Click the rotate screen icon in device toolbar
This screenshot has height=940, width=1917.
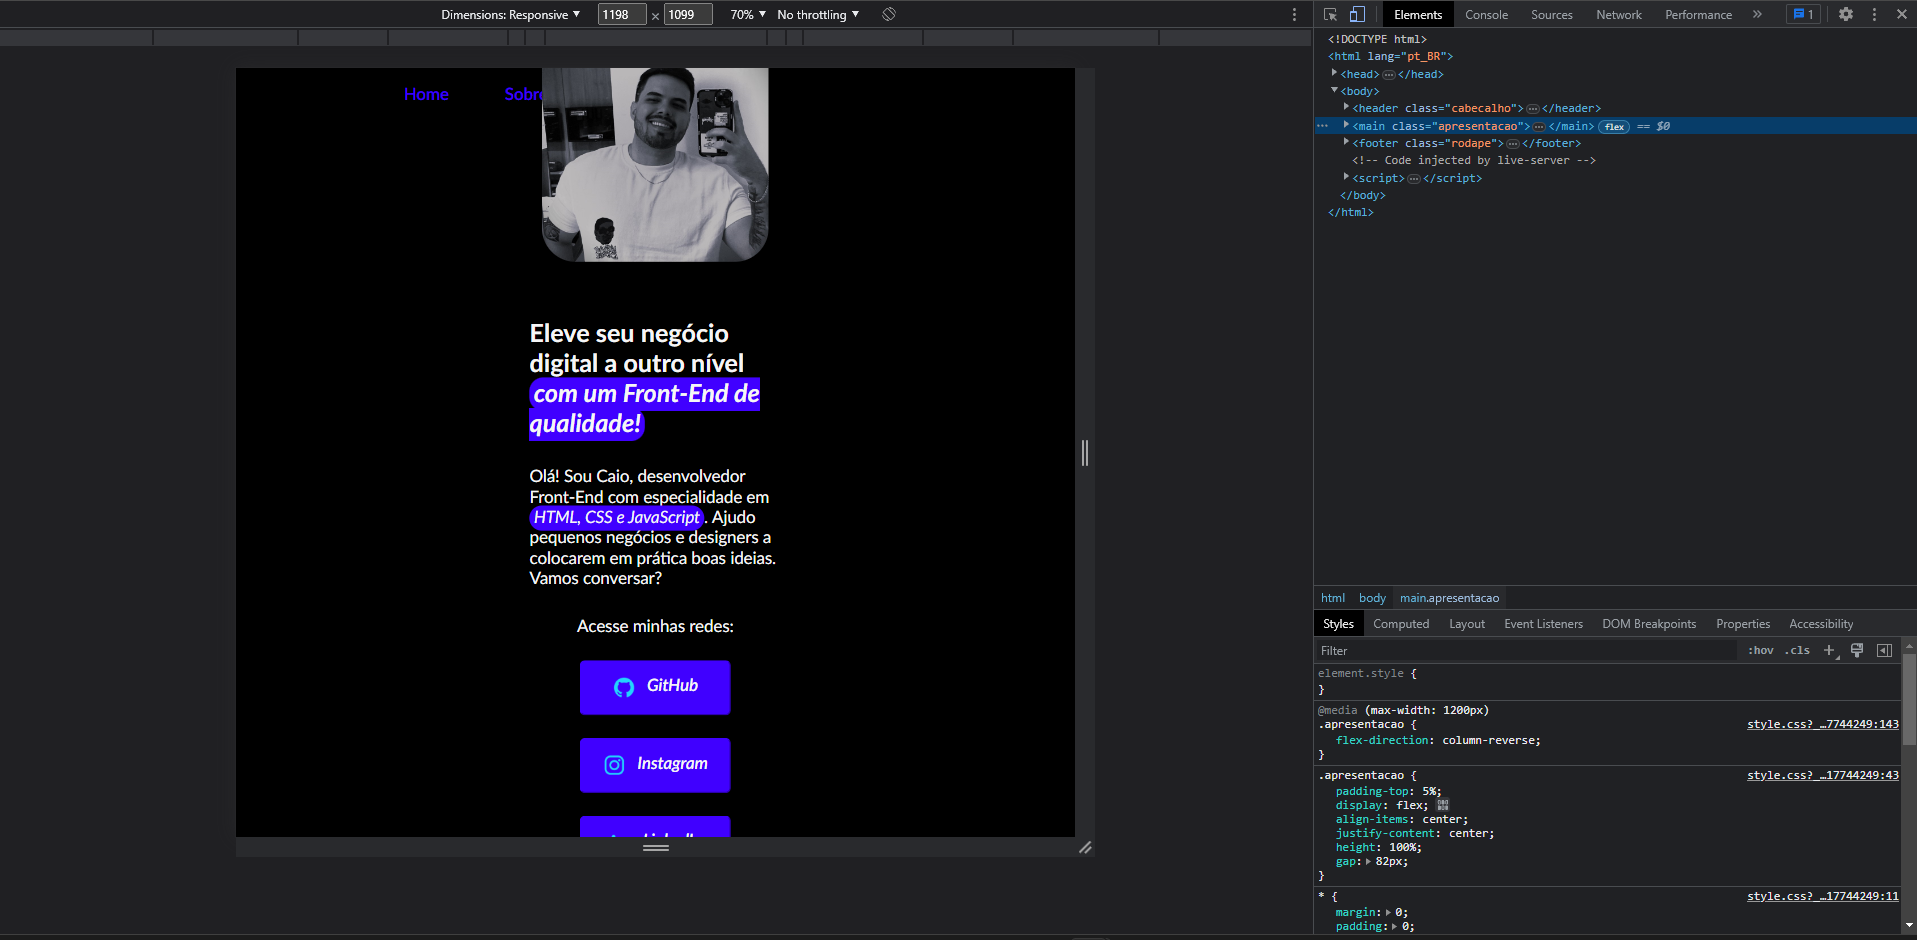click(x=889, y=14)
